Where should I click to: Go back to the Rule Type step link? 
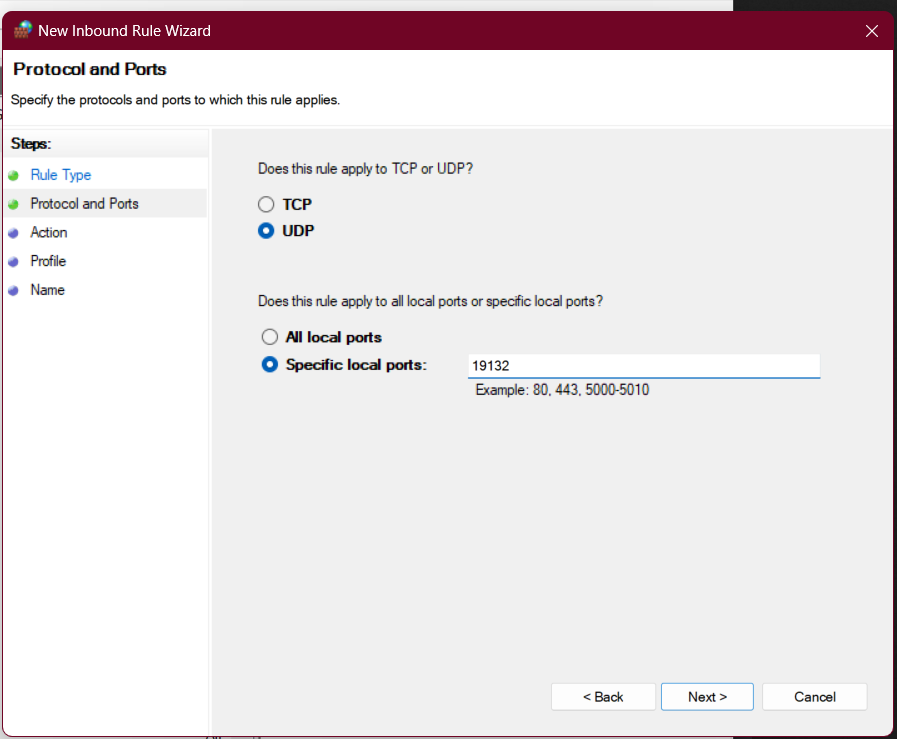pyautogui.click(x=61, y=175)
